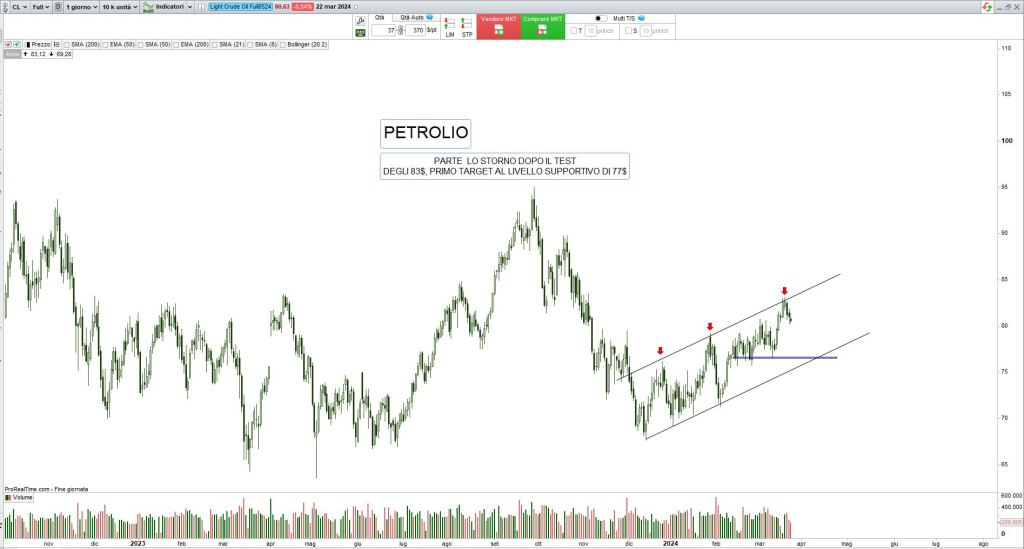Open the Full session dropdown
The height and width of the screenshot is (549, 1024).
(x=41, y=7)
